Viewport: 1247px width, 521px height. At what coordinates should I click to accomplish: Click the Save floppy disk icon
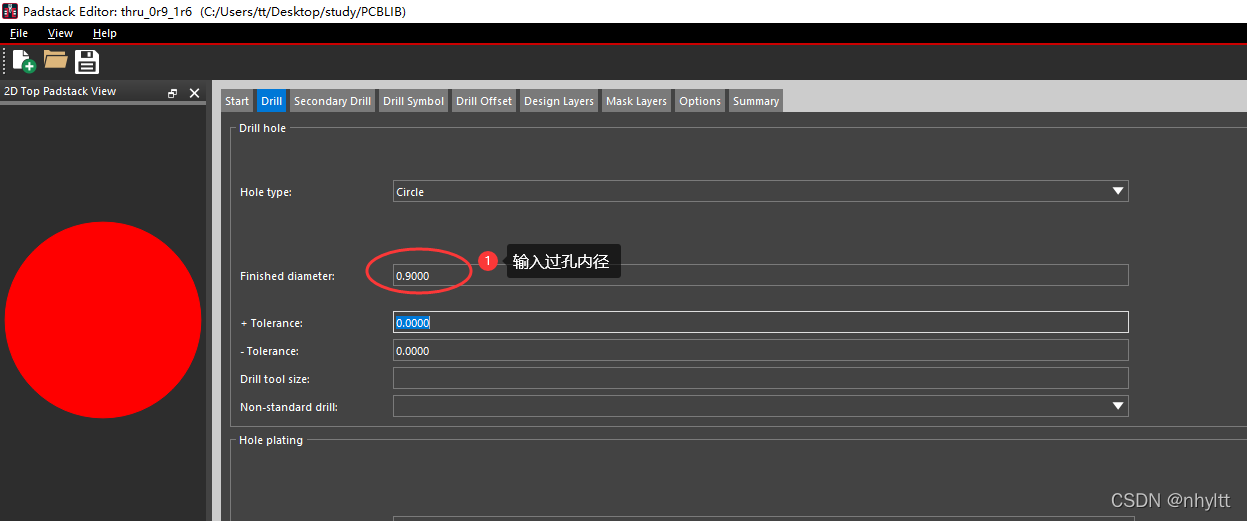pyautogui.click(x=87, y=61)
